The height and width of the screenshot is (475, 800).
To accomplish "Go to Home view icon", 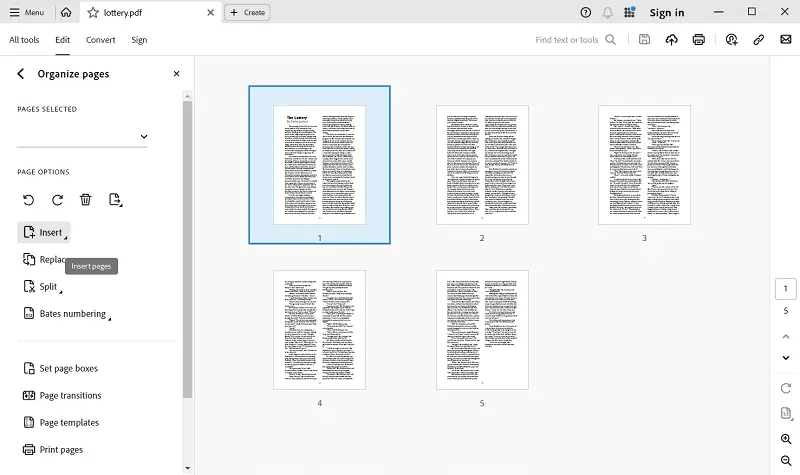I will coord(66,12).
